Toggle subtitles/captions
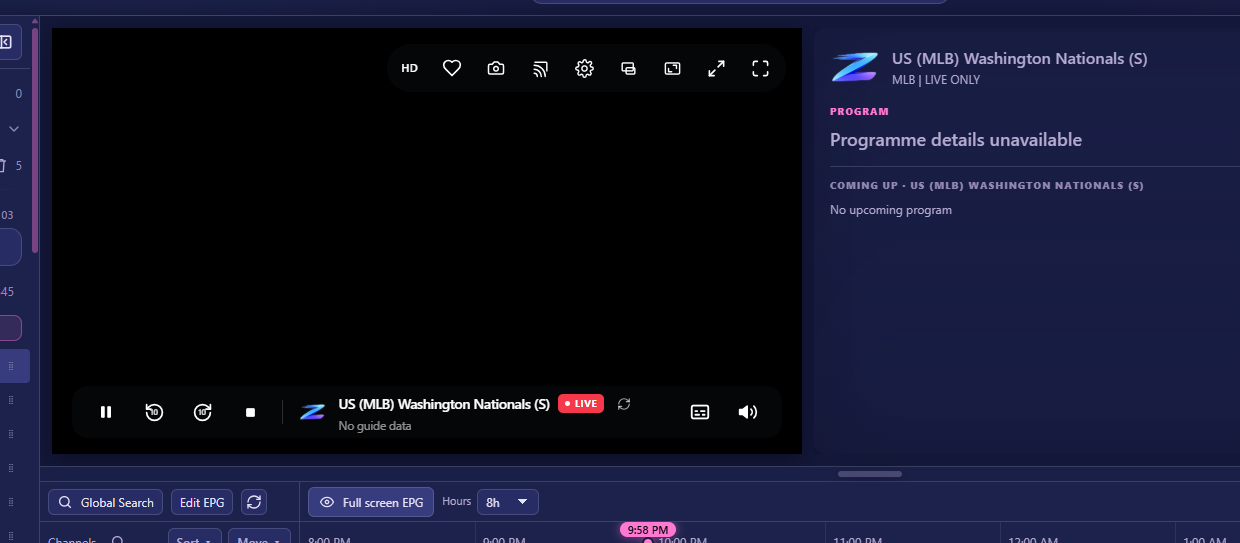Image resolution: width=1240 pixels, height=543 pixels. coord(700,412)
